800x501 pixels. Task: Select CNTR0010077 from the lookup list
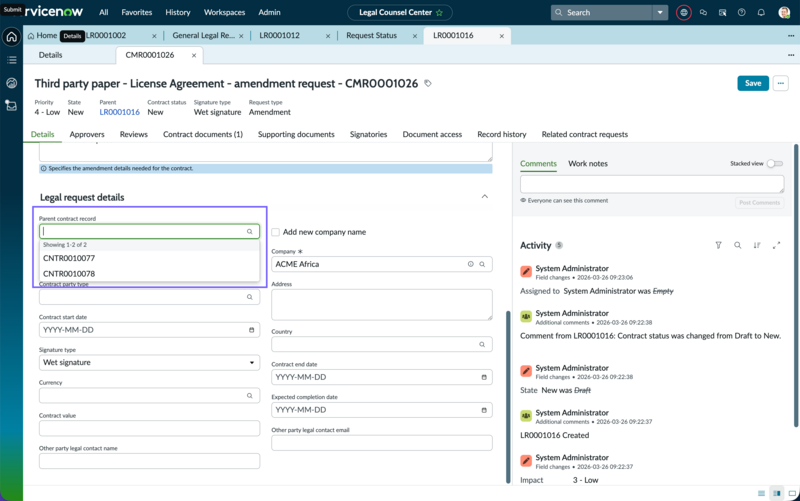point(149,258)
